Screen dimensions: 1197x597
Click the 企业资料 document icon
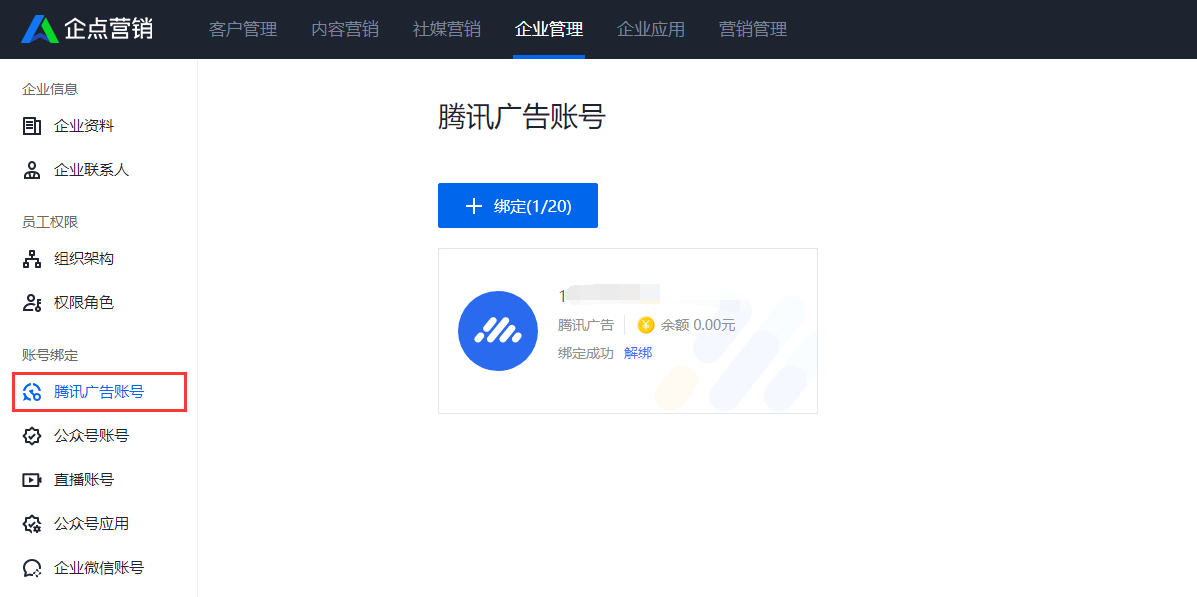click(x=31, y=126)
